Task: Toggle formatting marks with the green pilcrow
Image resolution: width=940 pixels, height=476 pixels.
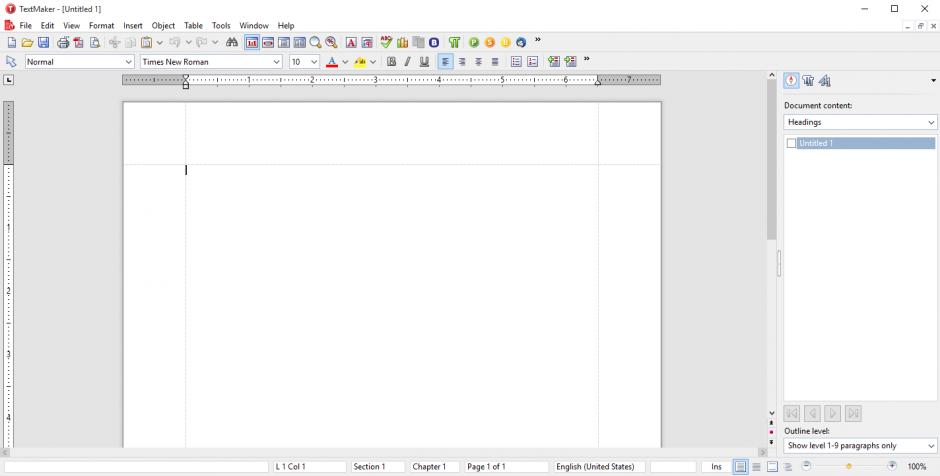Action: (x=454, y=43)
